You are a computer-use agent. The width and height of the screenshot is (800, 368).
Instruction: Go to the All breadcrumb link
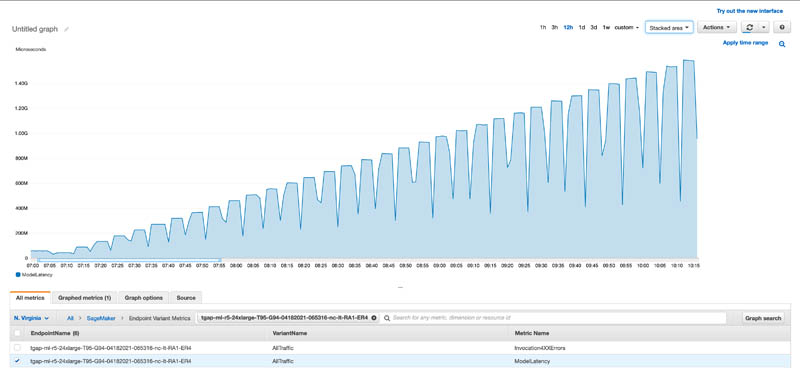70,318
